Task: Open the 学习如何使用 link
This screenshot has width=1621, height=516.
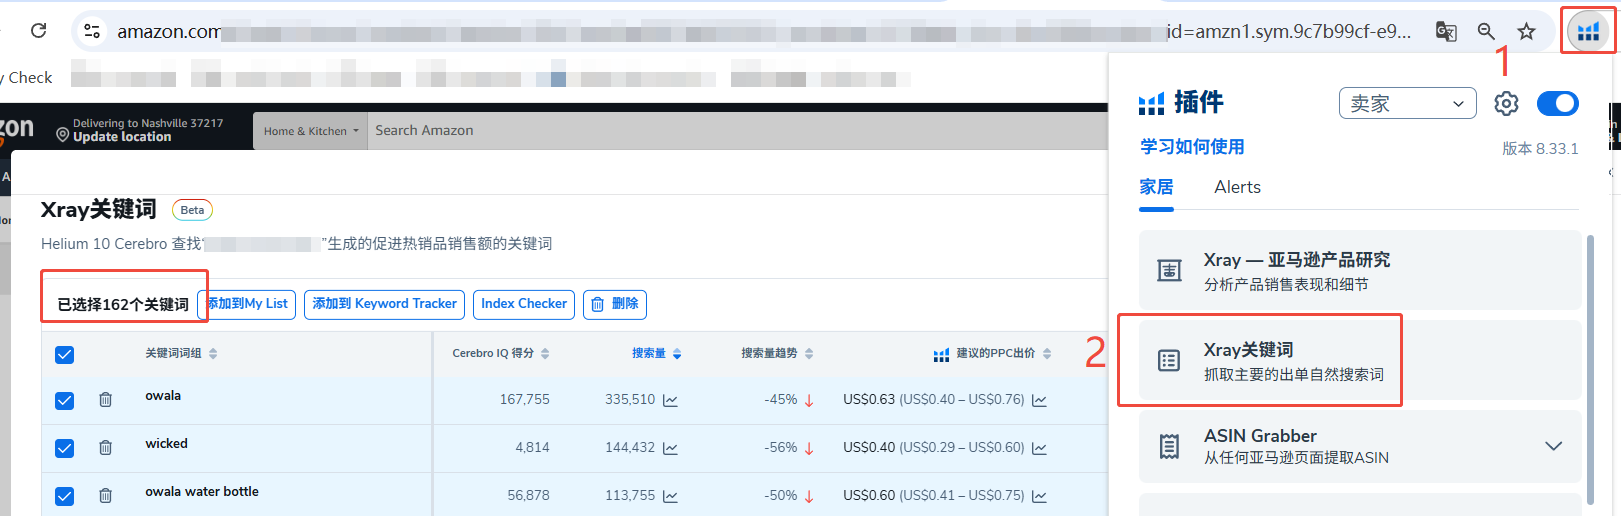Action: [x=1192, y=147]
